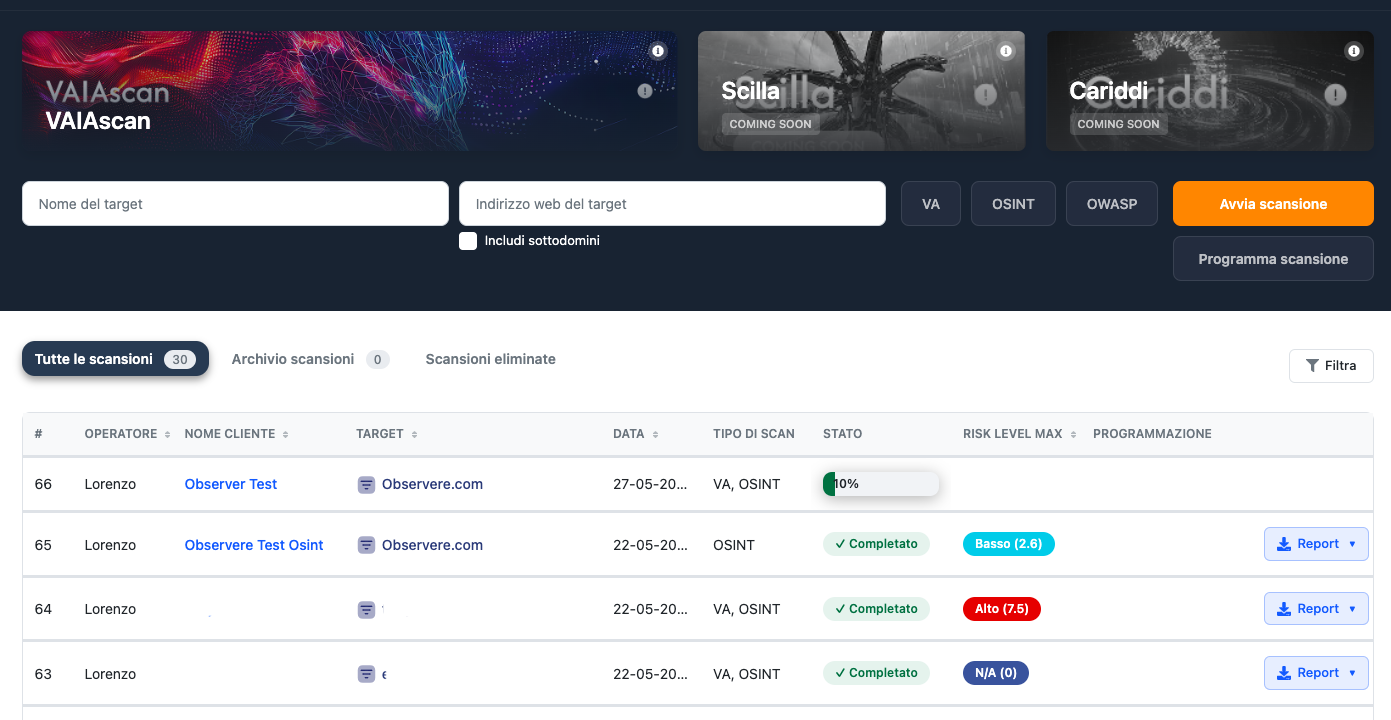Click the 10% progress bar in row 66
This screenshot has width=1391, height=720.
(x=880, y=484)
